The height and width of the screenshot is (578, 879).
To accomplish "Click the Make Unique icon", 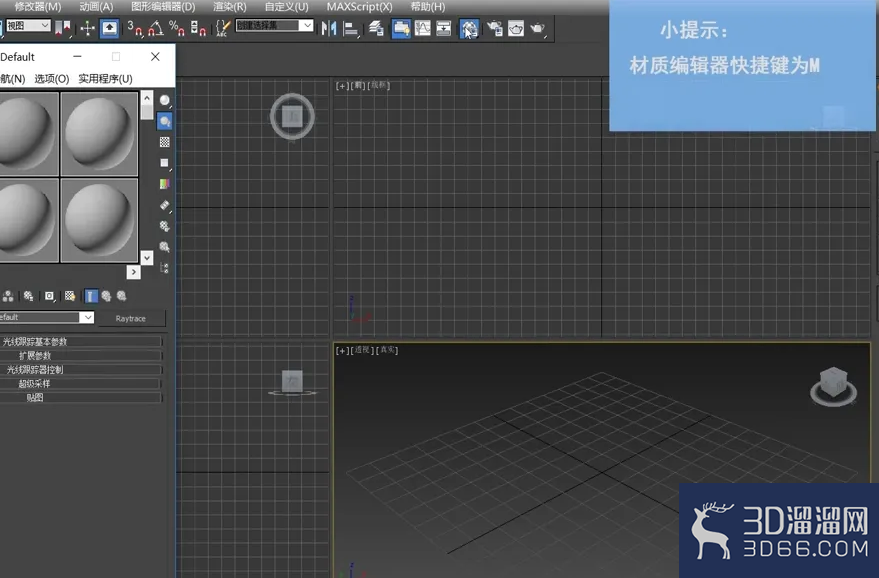I will (x=8, y=296).
